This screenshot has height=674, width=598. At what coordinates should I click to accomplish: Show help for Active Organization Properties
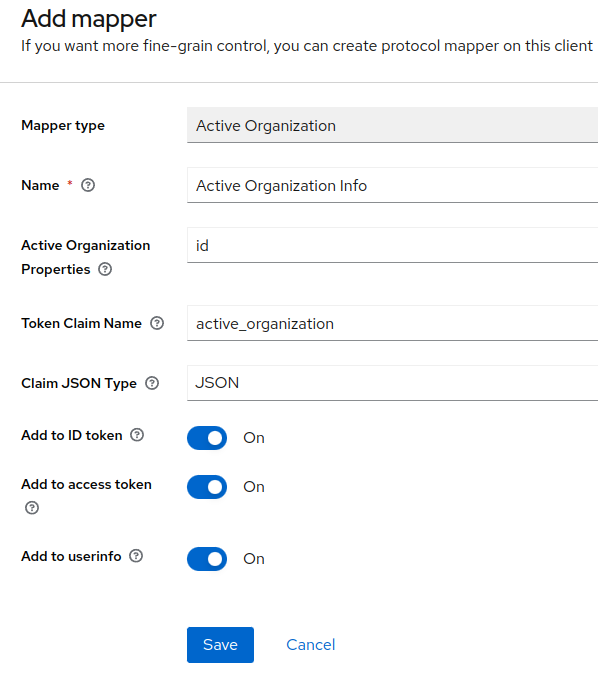tap(105, 269)
